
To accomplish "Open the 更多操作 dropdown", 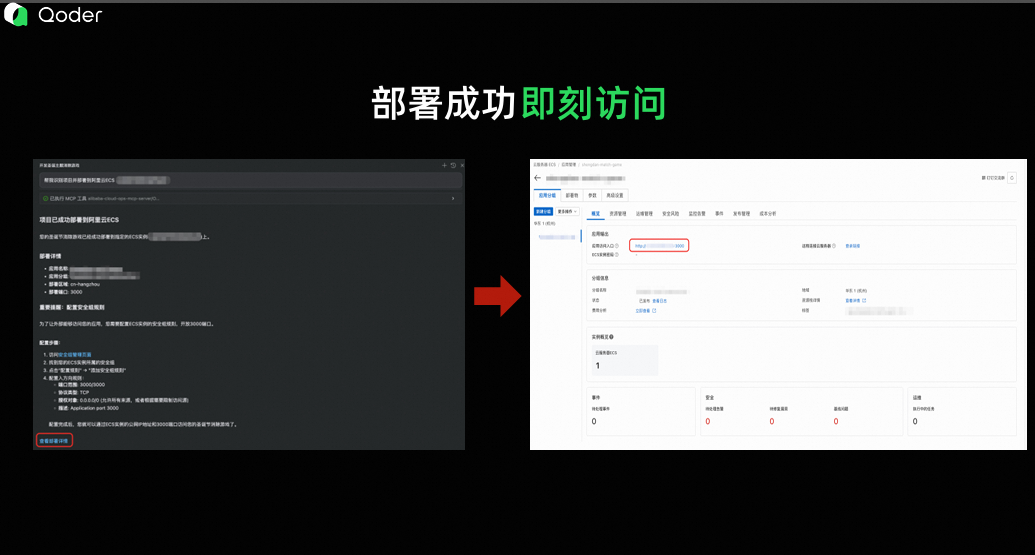I will coord(567,212).
